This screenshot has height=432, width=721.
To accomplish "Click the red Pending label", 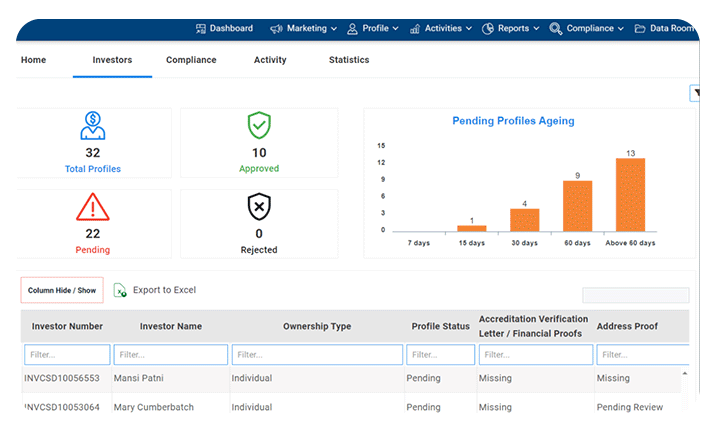I will (x=93, y=250).
